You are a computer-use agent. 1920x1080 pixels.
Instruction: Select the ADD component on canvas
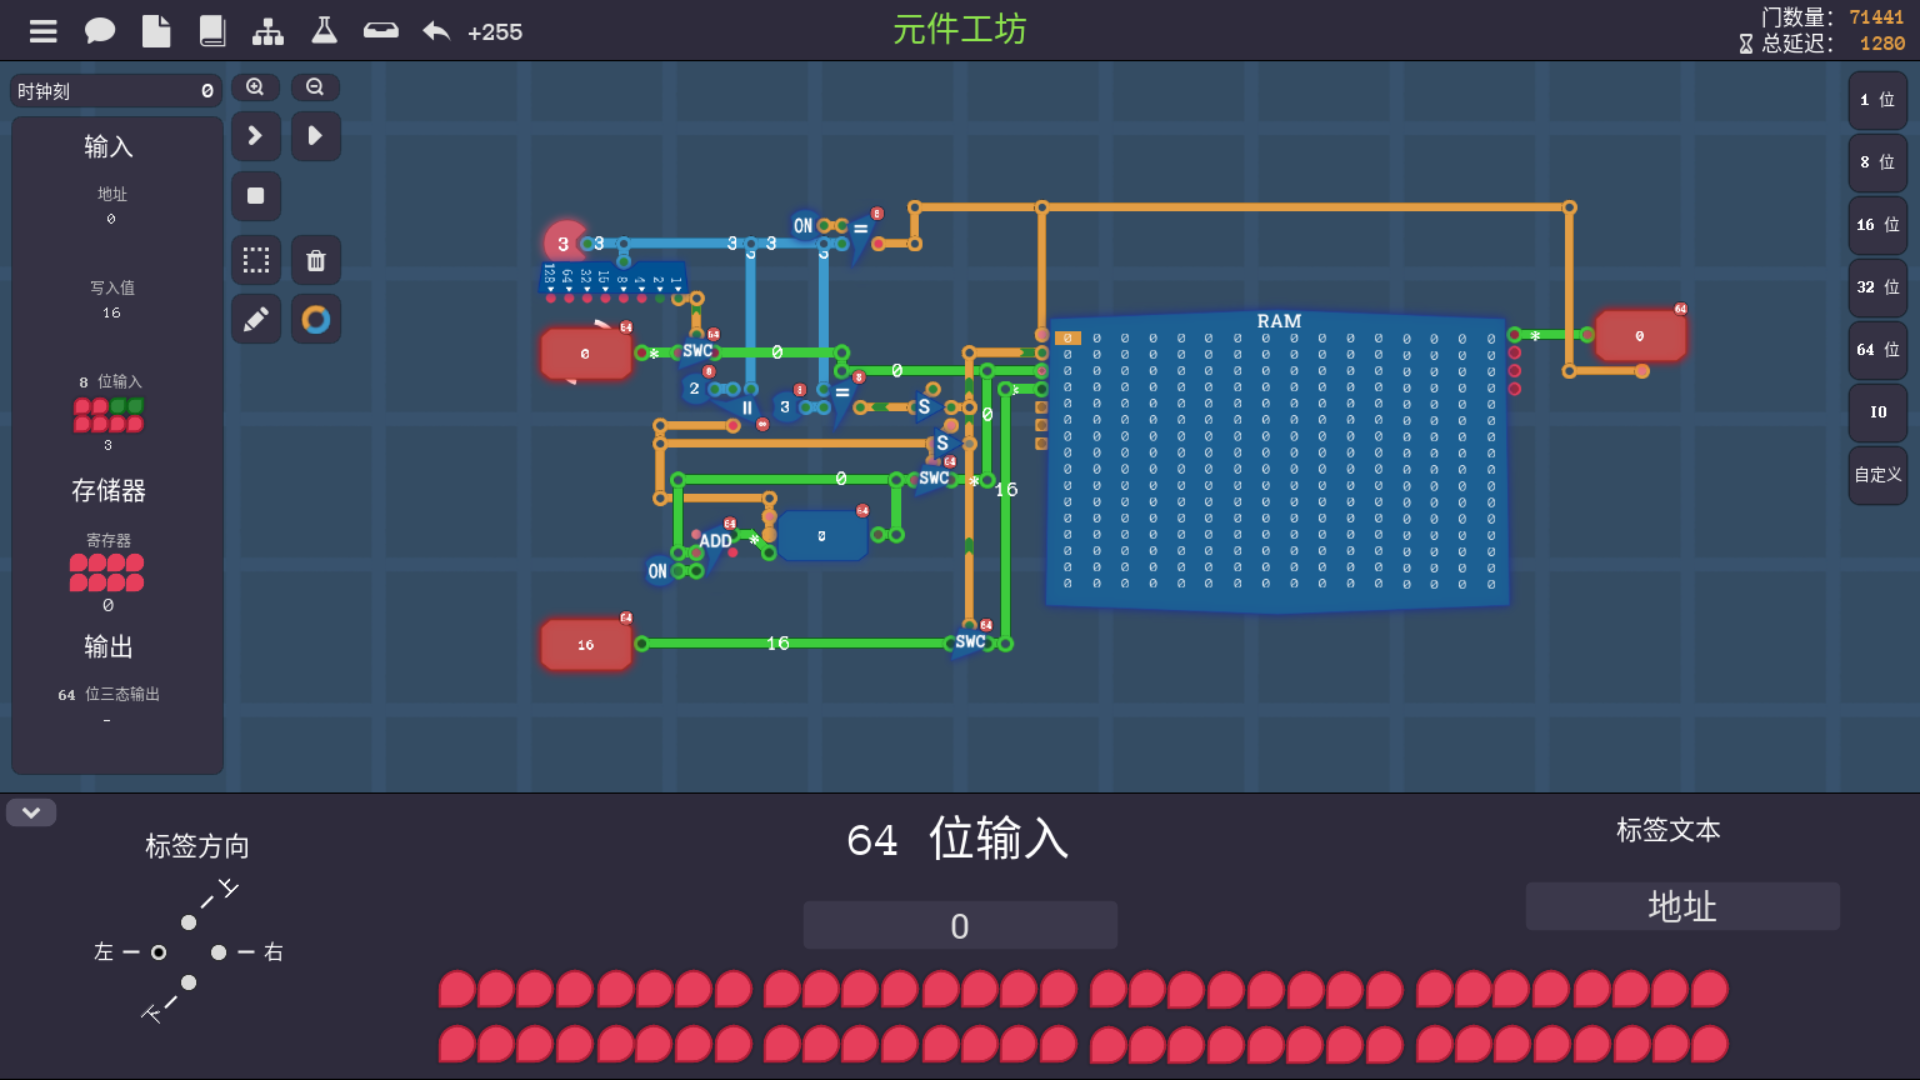pos(717,541)
